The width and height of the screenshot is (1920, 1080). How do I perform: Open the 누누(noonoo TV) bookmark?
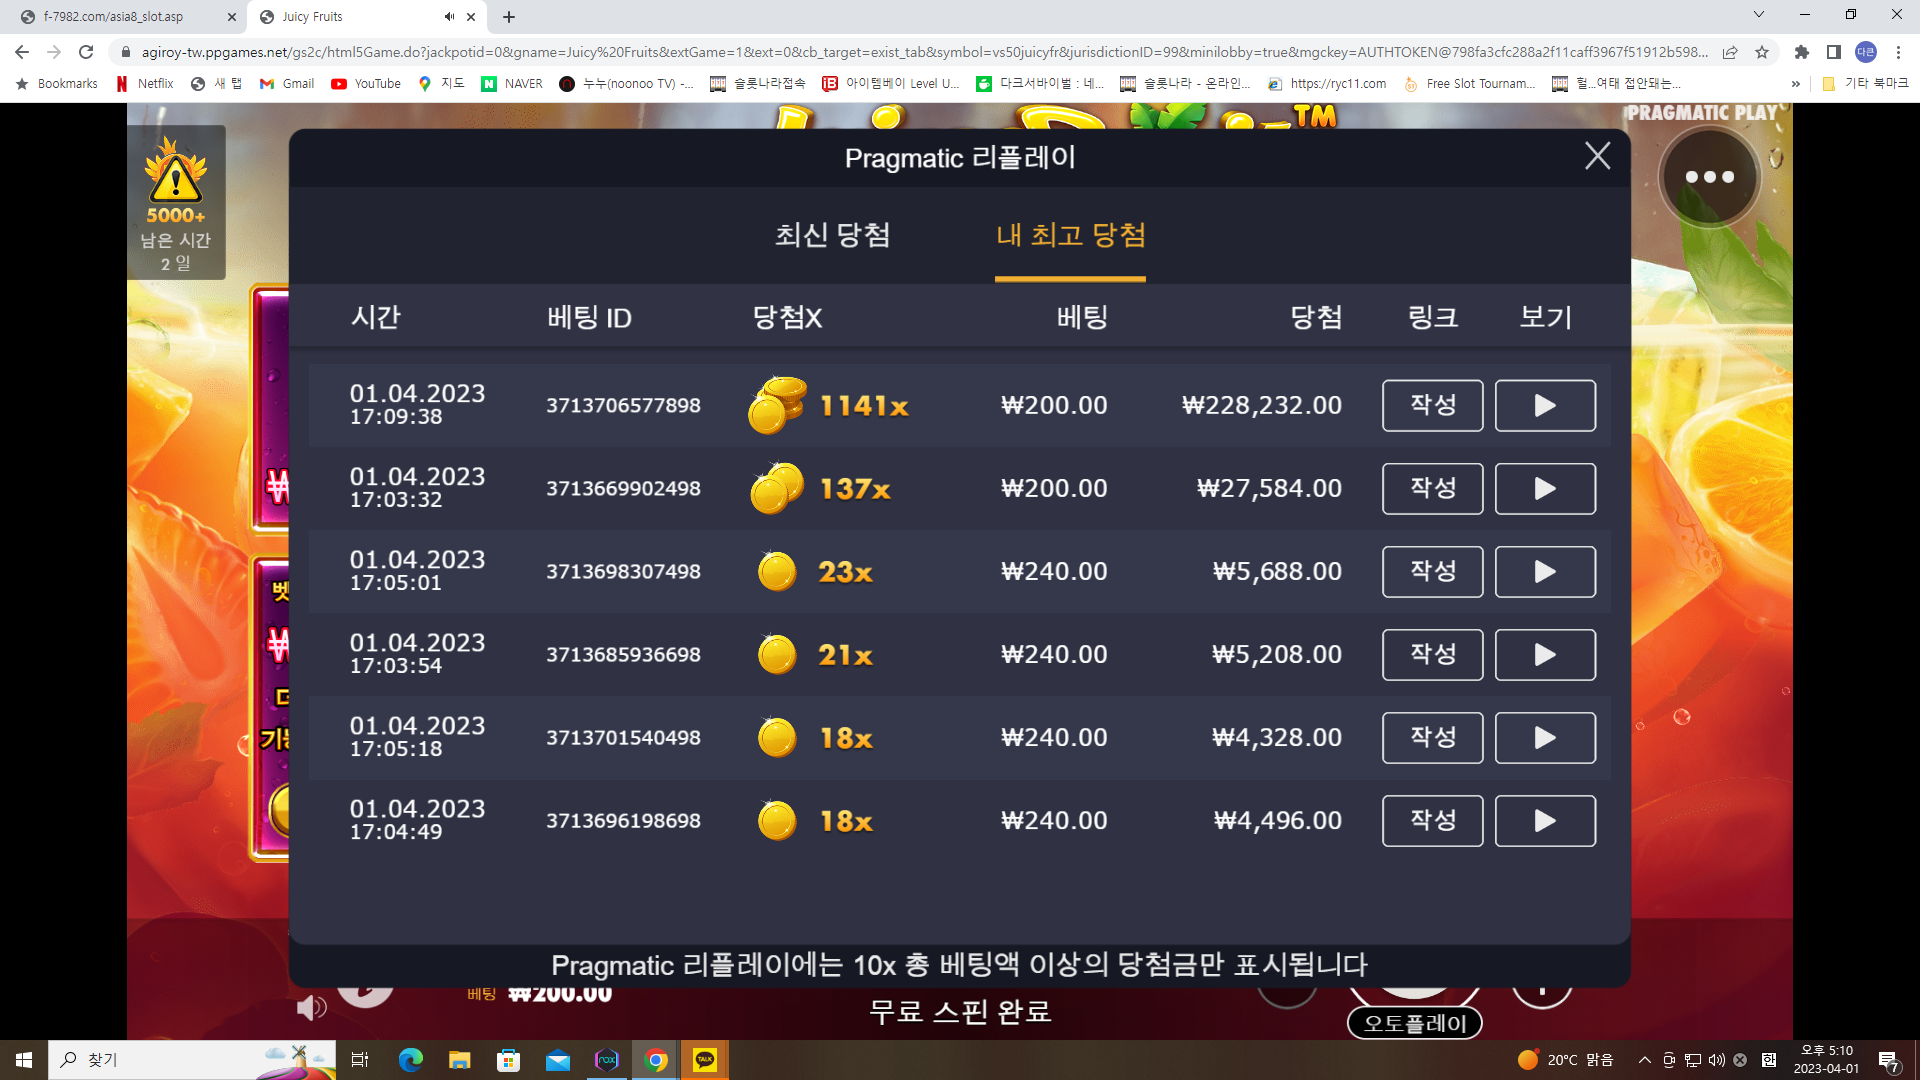pos(627,84)
